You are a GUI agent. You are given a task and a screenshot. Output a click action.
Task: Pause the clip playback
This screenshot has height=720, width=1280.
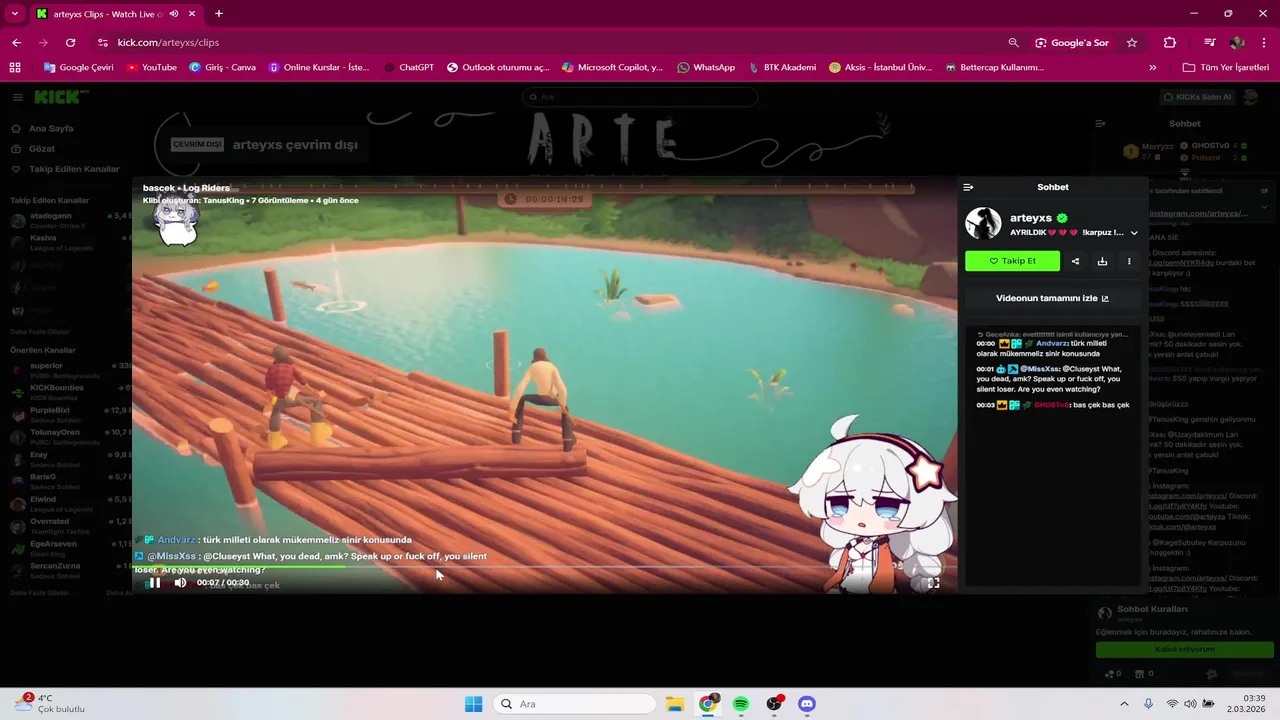(154, 583)
